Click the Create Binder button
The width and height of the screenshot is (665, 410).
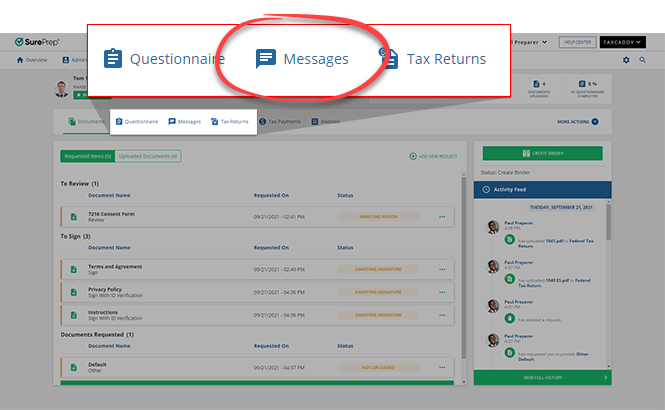pyautogui.click(x=542, y=153)
